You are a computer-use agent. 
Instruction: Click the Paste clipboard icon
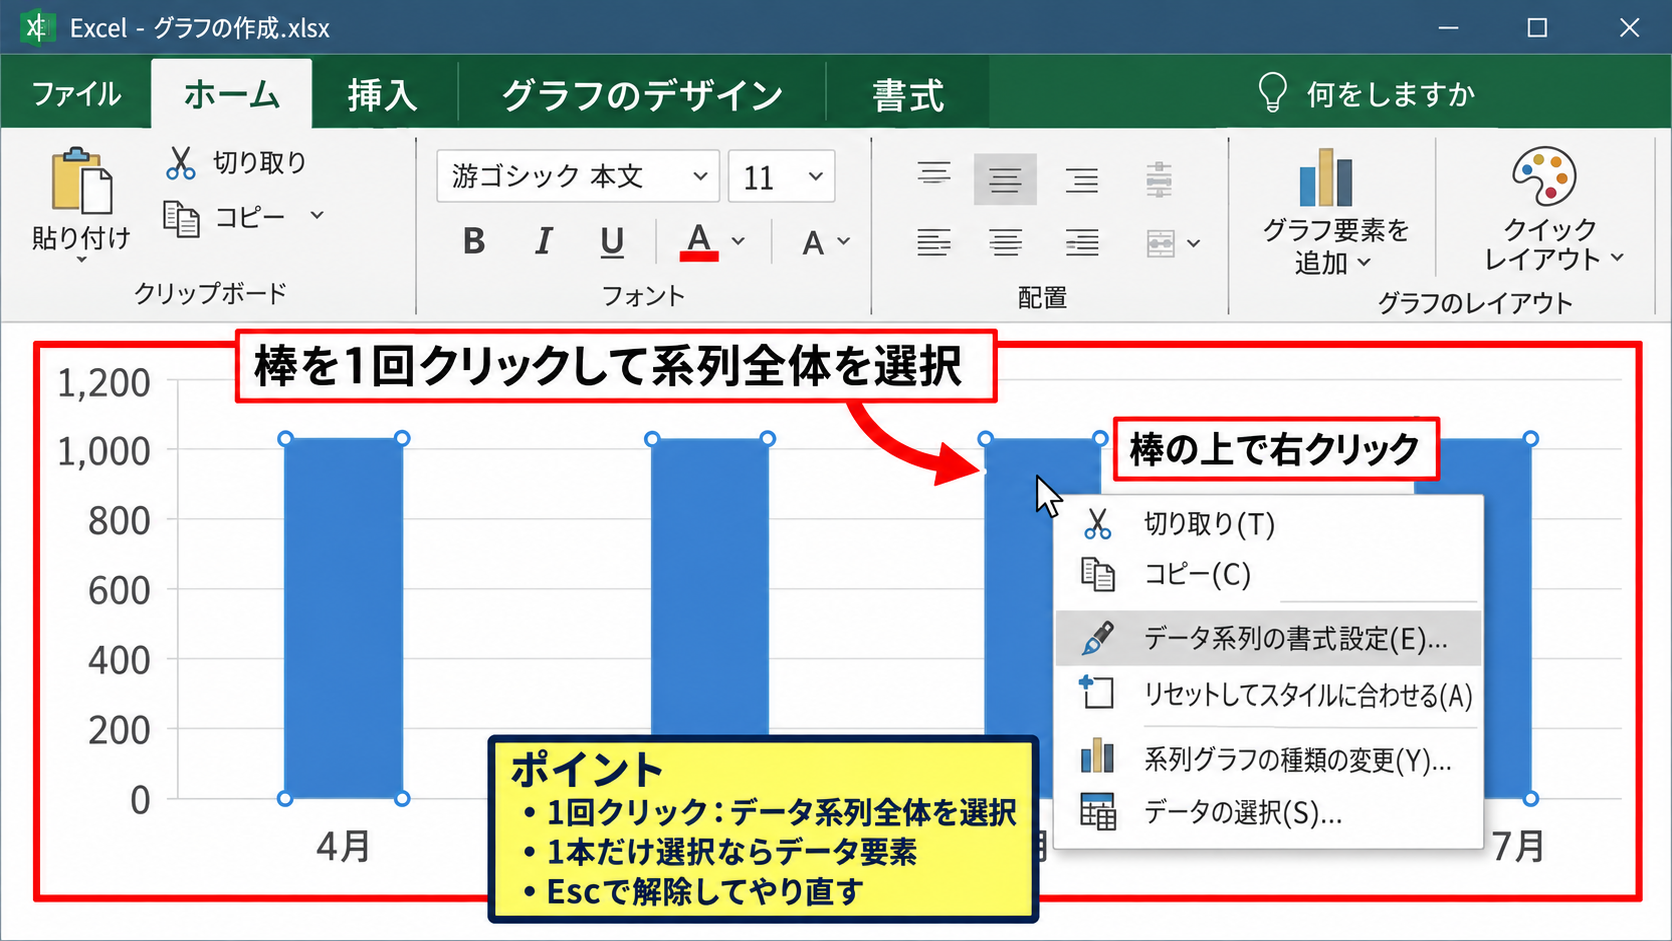coord(82,181)
